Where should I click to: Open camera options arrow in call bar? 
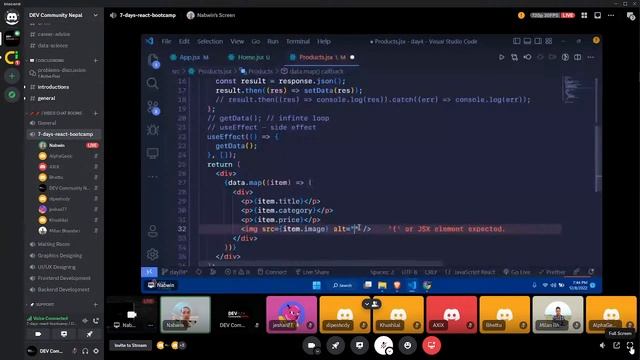point(318,351)
